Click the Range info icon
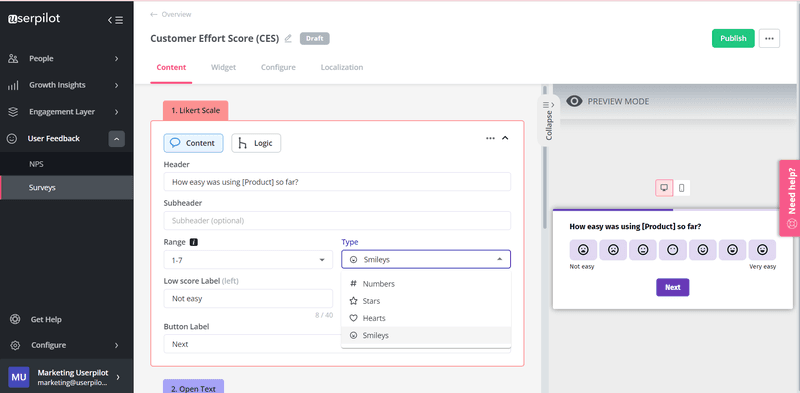This screenshot has width=800, height=393. (193, 242)
